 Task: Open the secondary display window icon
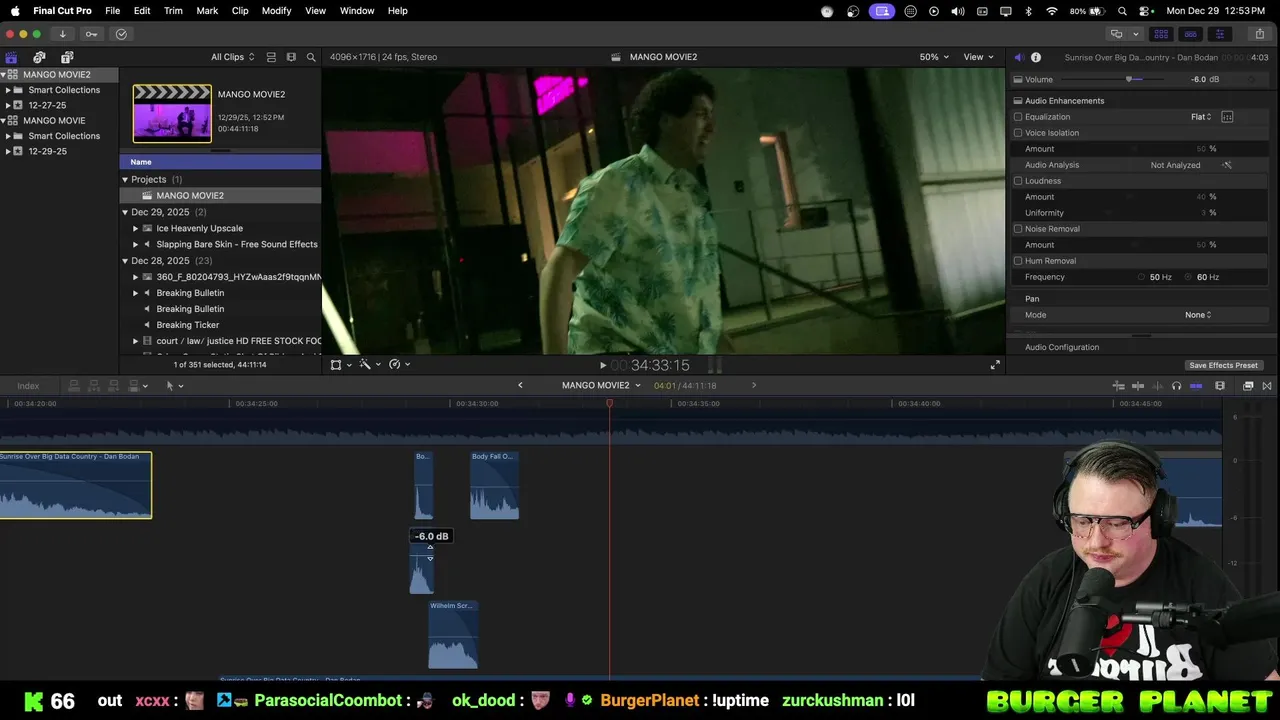(x=1116, y=34)
